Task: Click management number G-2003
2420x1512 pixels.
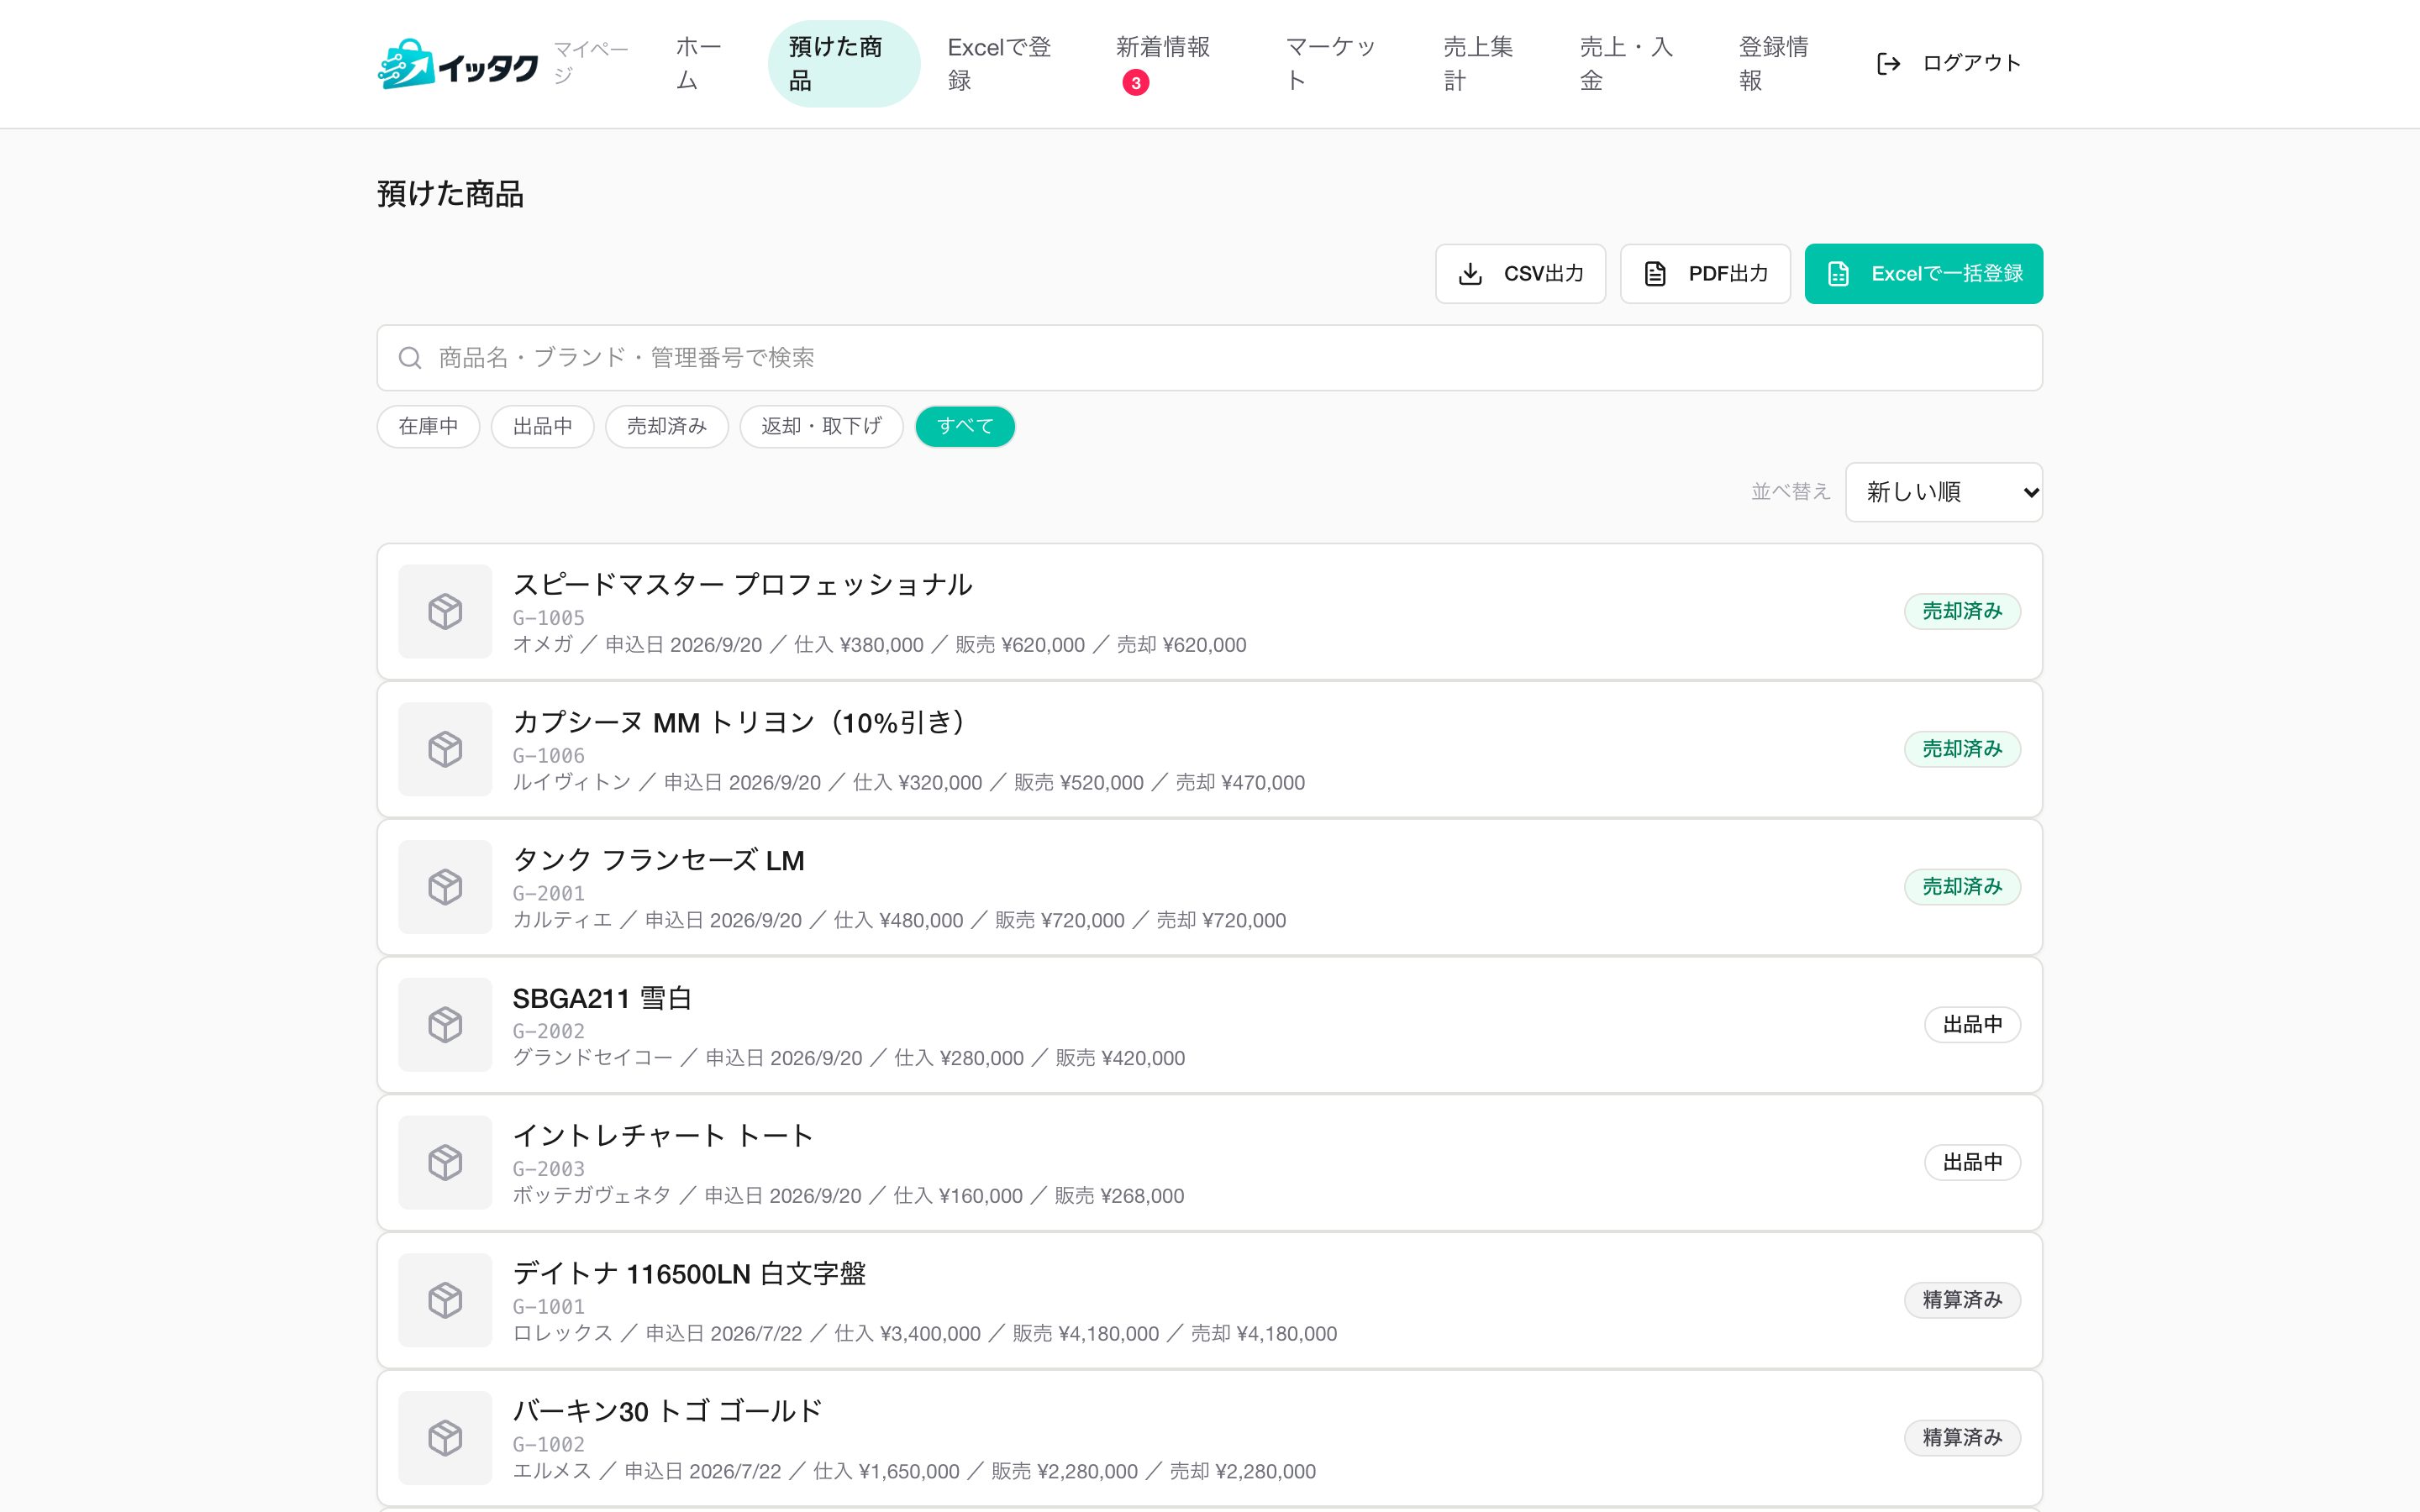Action: 548,1169
